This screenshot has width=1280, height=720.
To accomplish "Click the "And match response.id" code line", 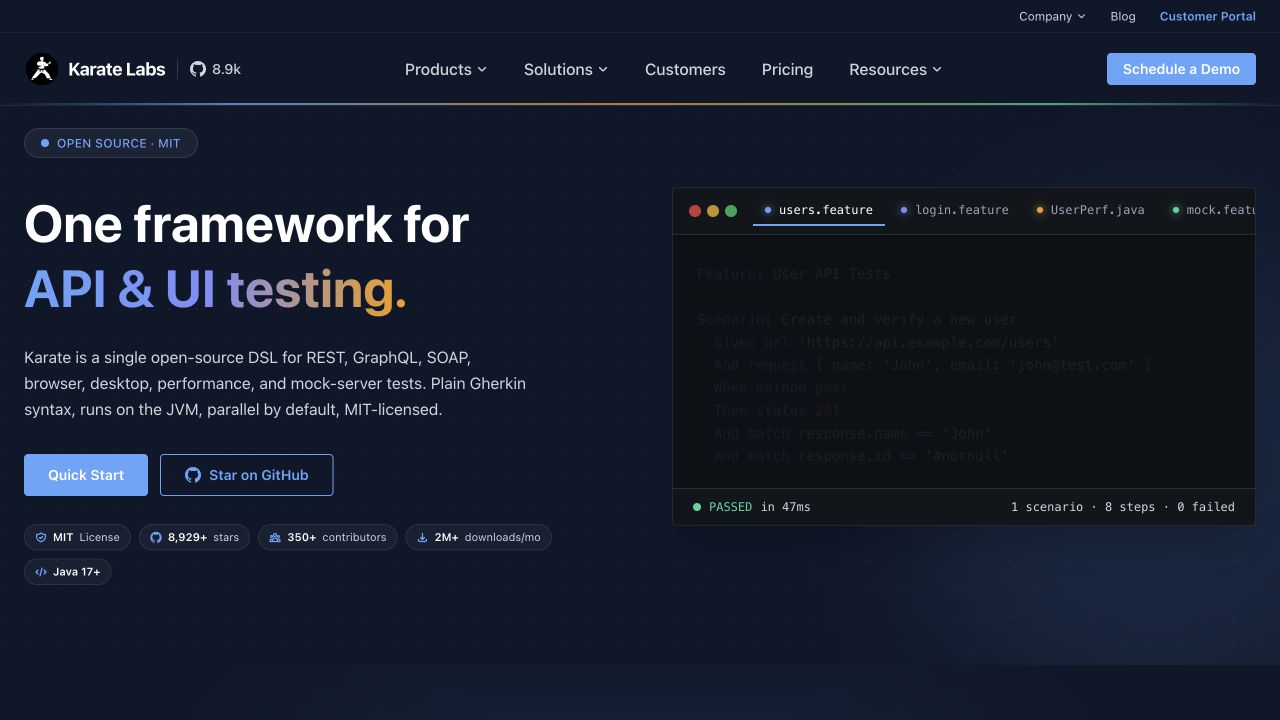I will click(x=861, y=456).
